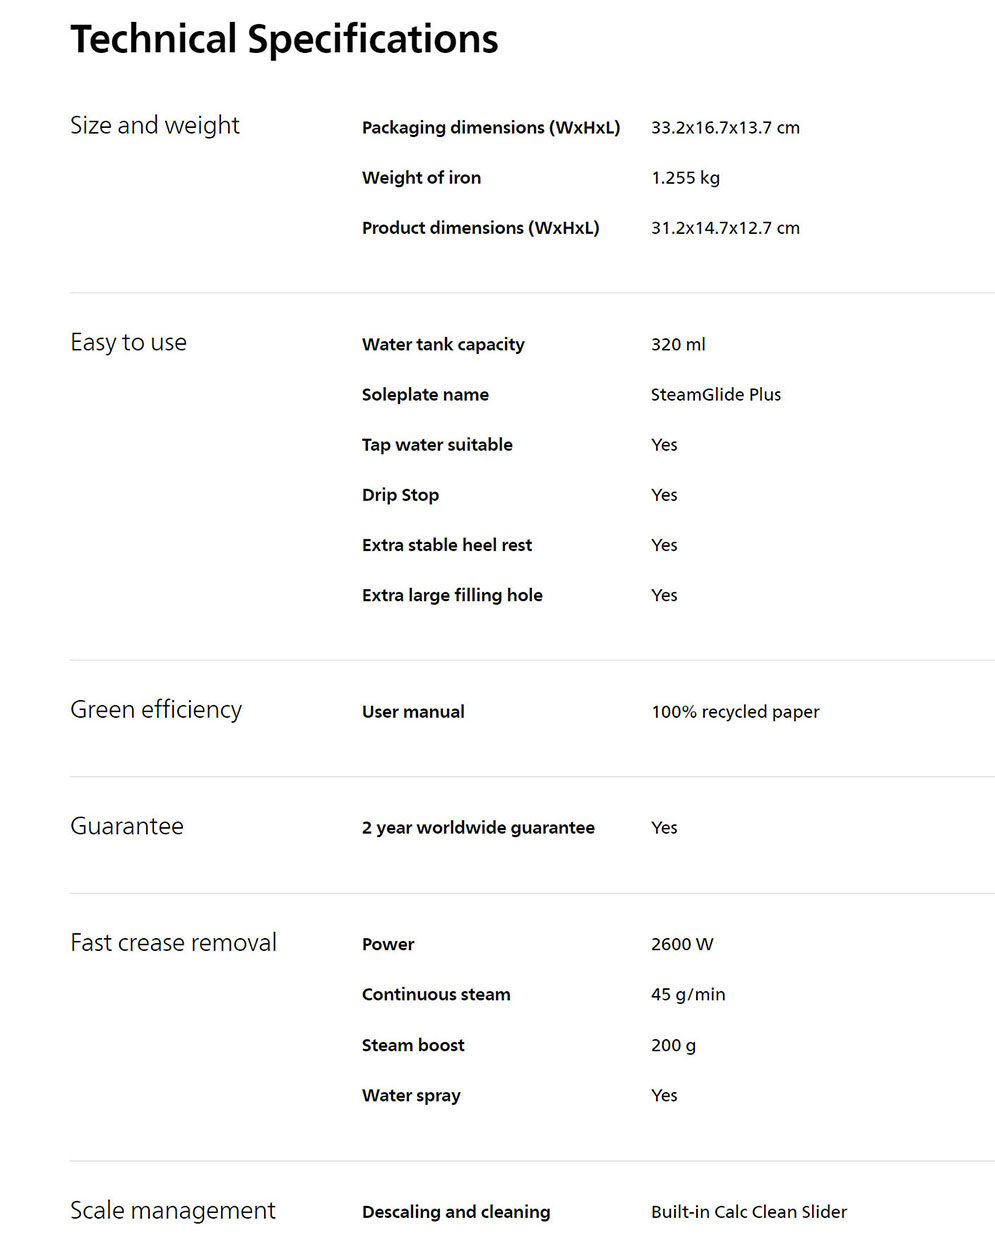
Task: Select the Weight of iron label
Action: click(x=421, y=178)
